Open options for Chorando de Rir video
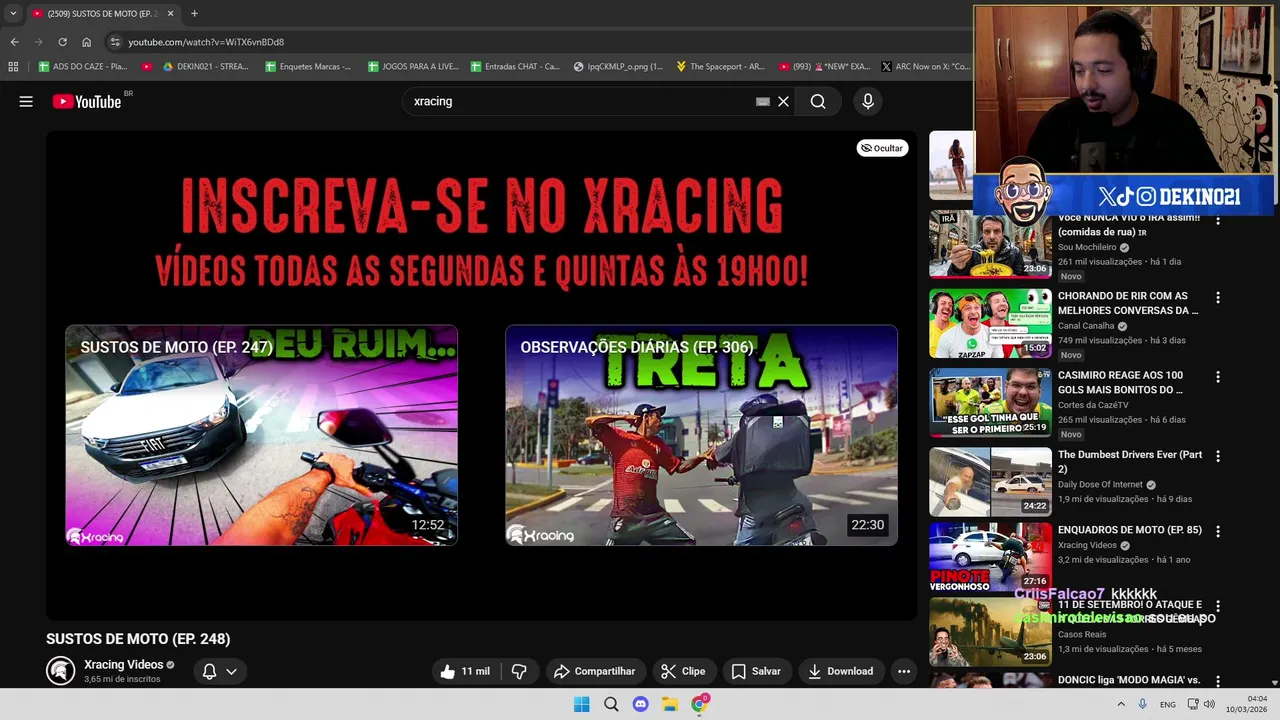This screenshot has height=720, width=1280. (x=1218, y=298)
